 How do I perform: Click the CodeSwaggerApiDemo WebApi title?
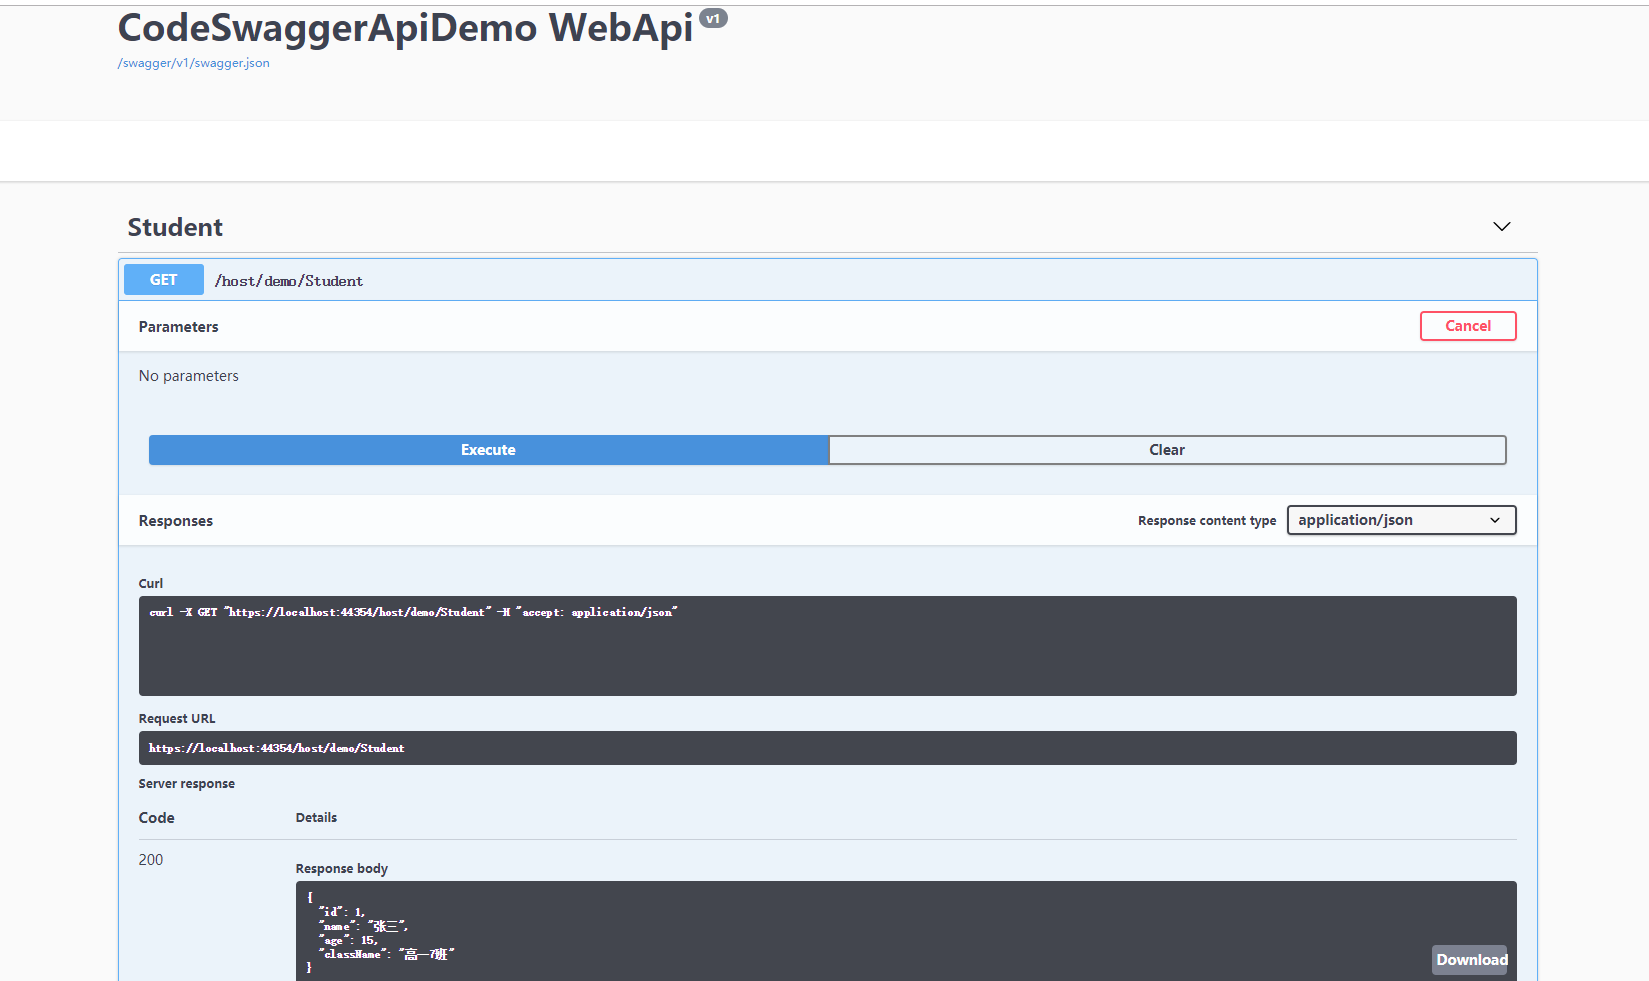[x=404, y=28]
